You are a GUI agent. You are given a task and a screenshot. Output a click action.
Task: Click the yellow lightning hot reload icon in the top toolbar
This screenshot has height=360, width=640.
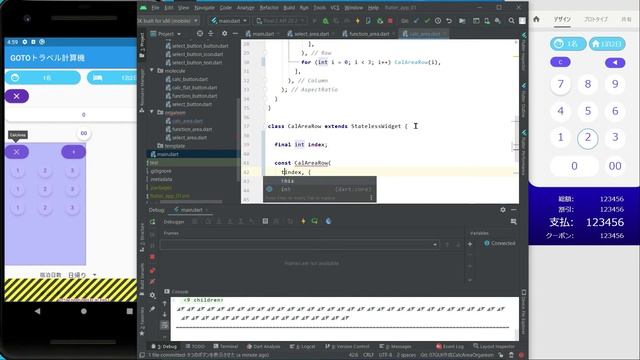click(358, 21)
